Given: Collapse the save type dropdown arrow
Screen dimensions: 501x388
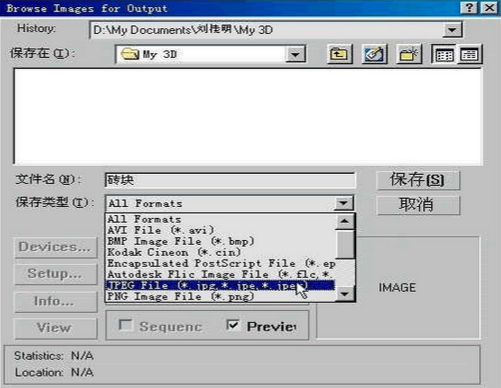Looking at the screenshot, I should [x=343, y=203].
